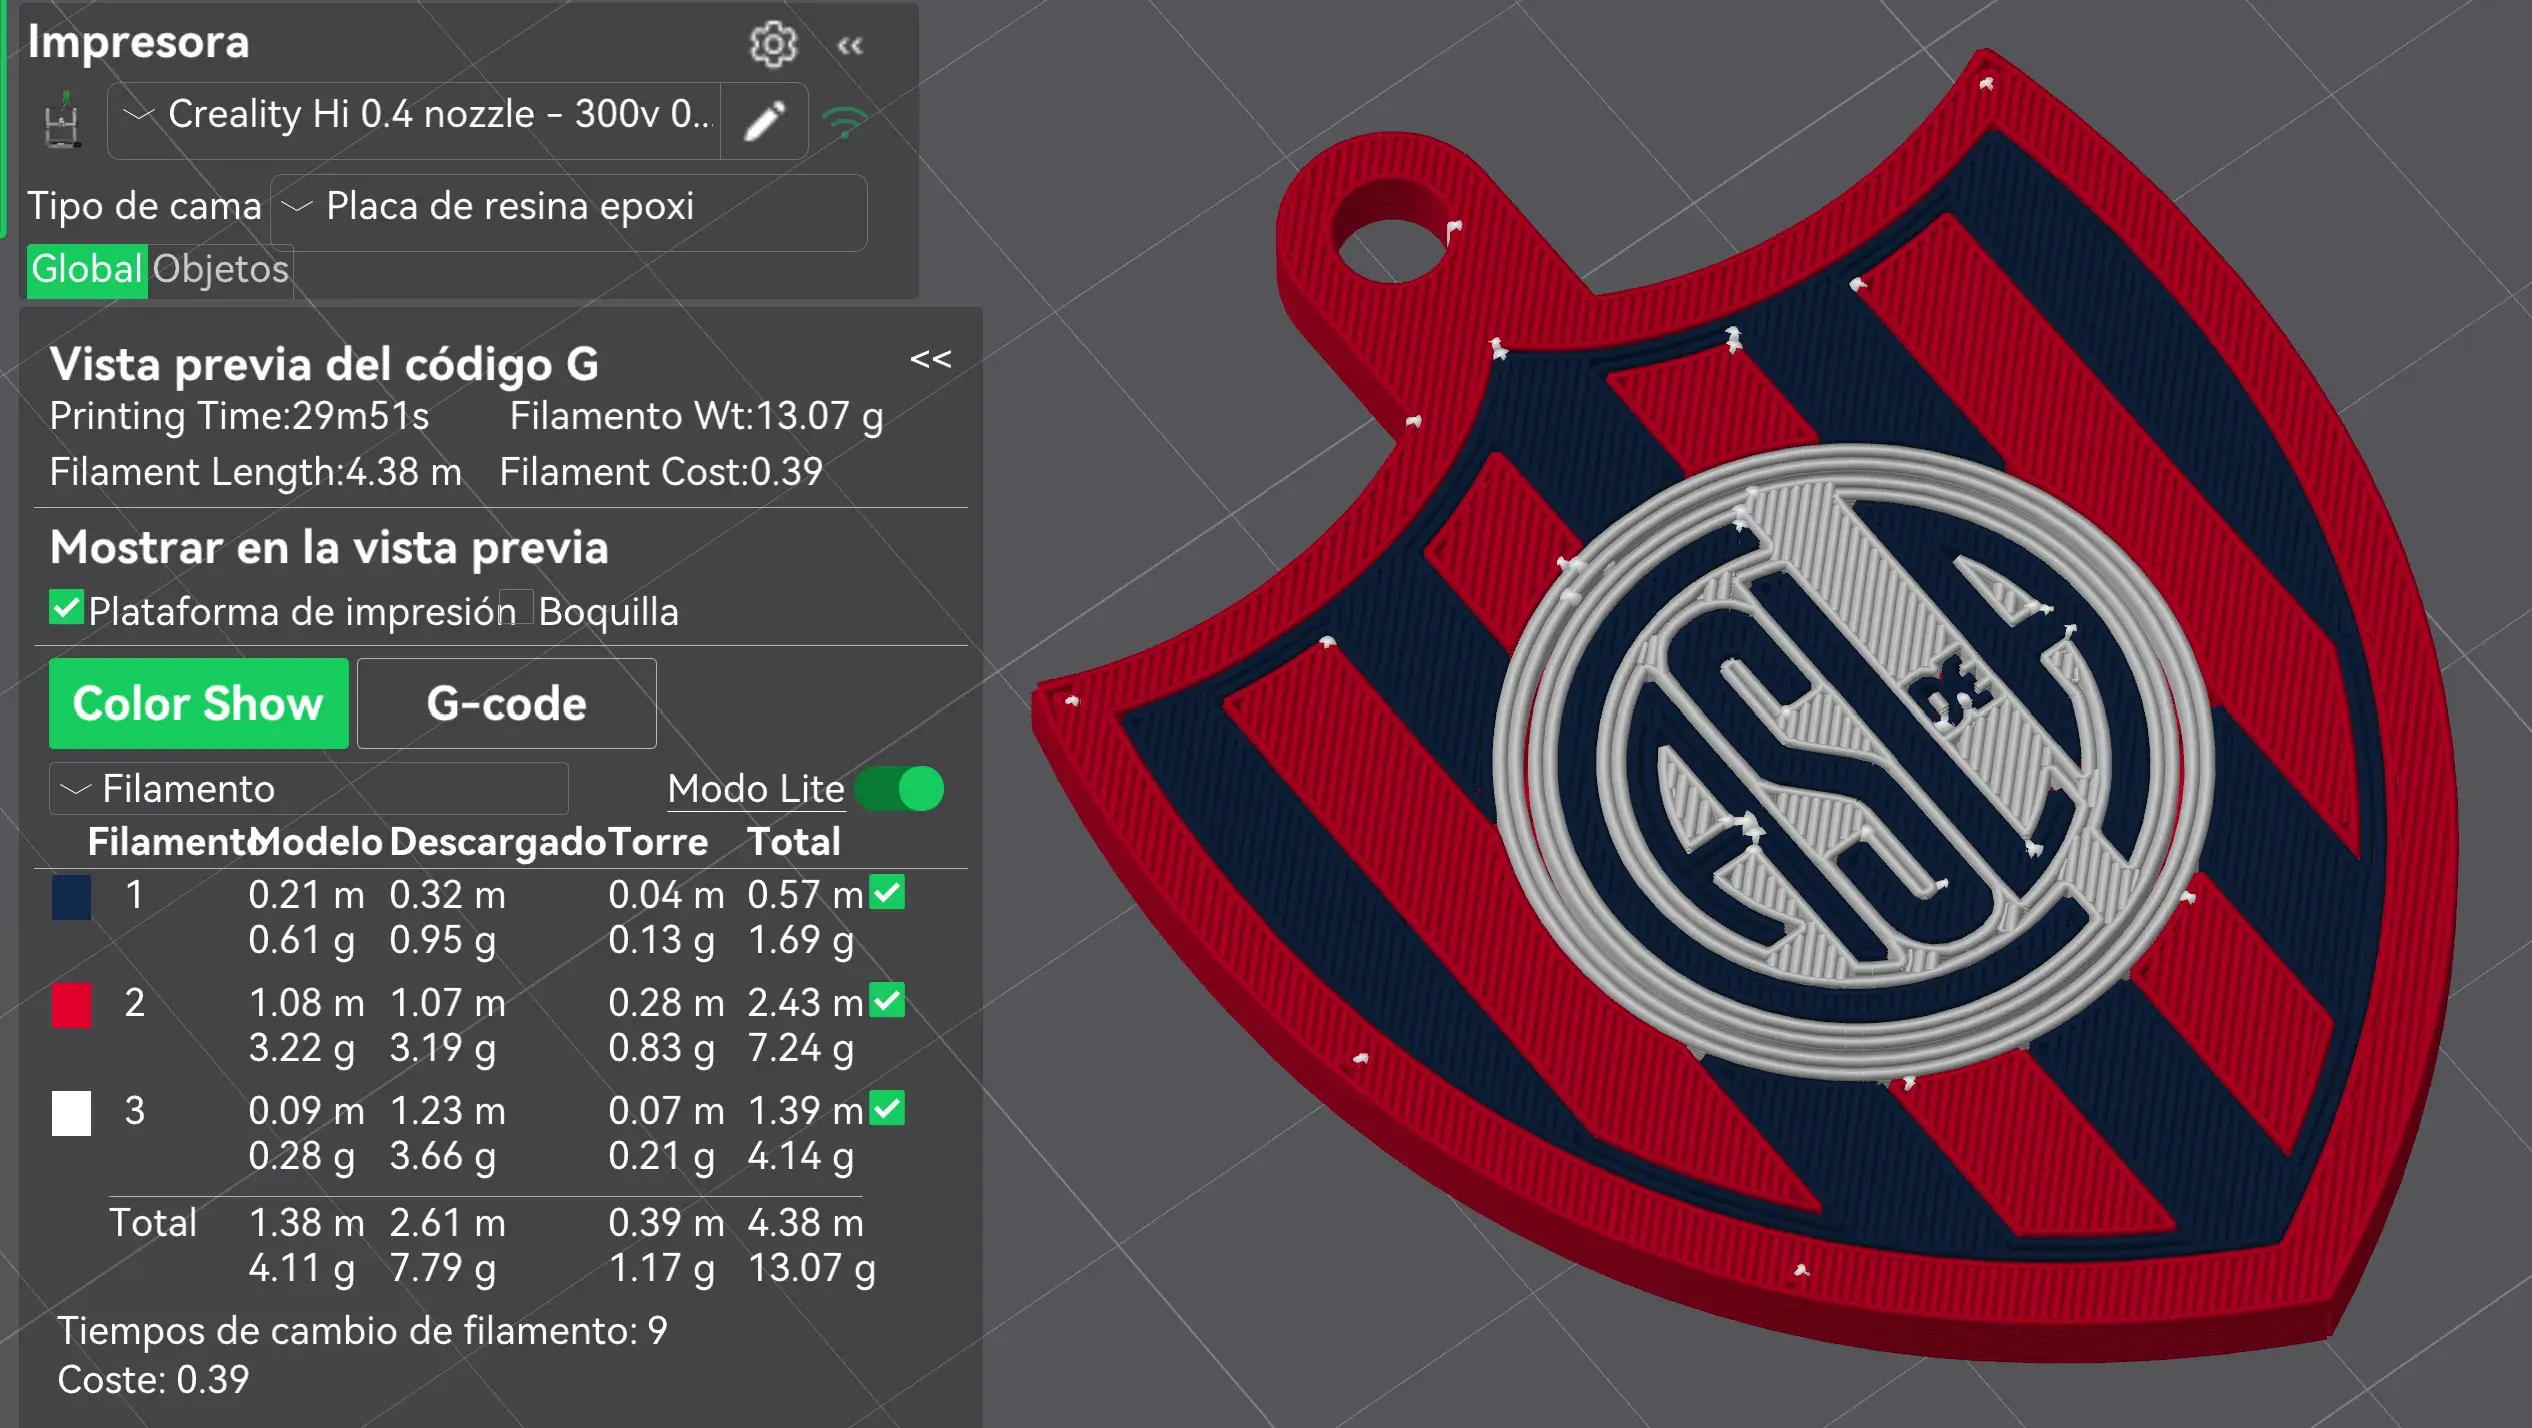Switch to the Global tab
The height and width of the screenshot is (1428, 2532).
pos(87,270)
